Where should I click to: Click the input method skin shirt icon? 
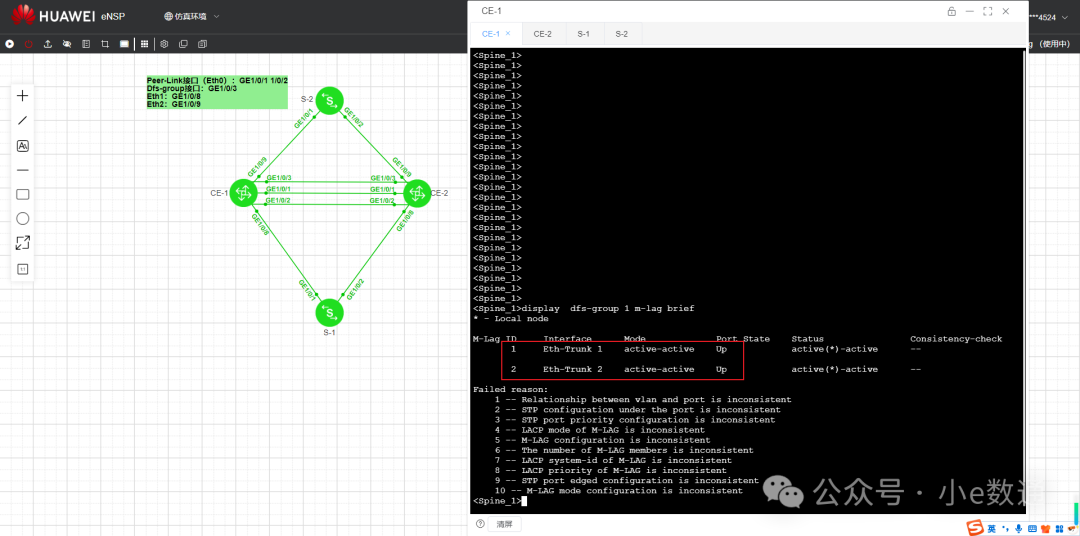(x=1046, y=528)
